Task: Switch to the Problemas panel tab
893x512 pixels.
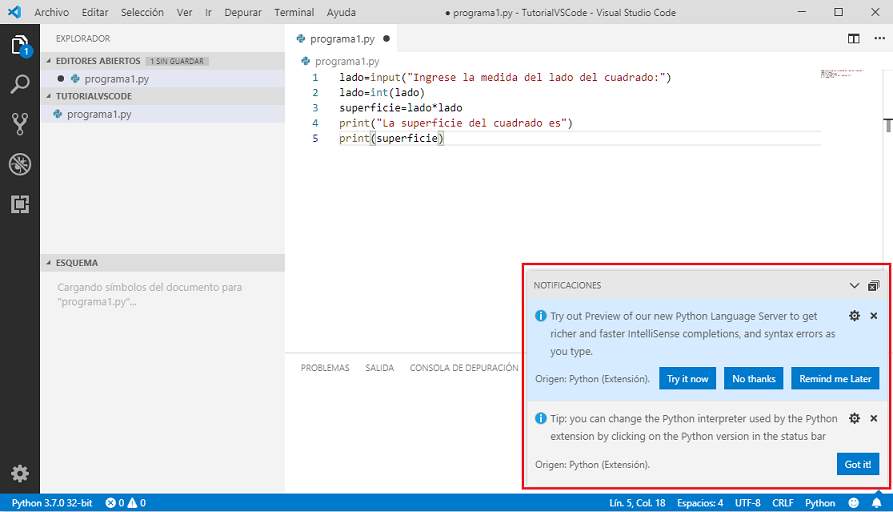Action: pos(325,368)
